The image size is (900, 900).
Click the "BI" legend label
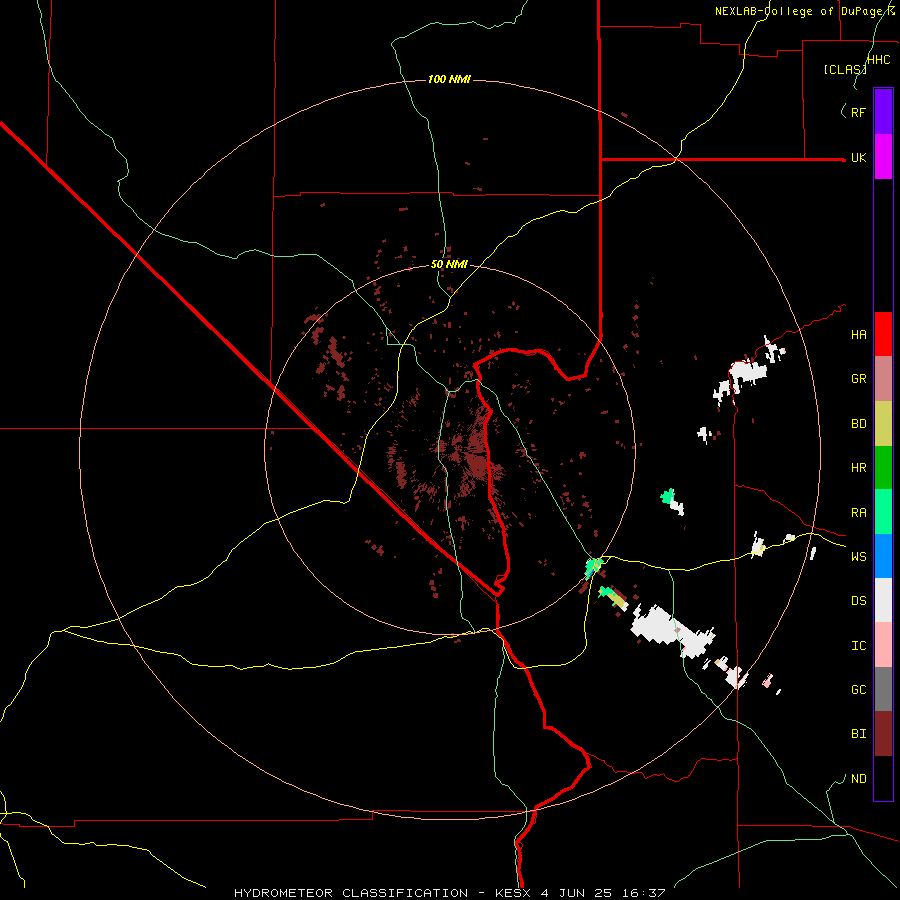click(858, 734)
